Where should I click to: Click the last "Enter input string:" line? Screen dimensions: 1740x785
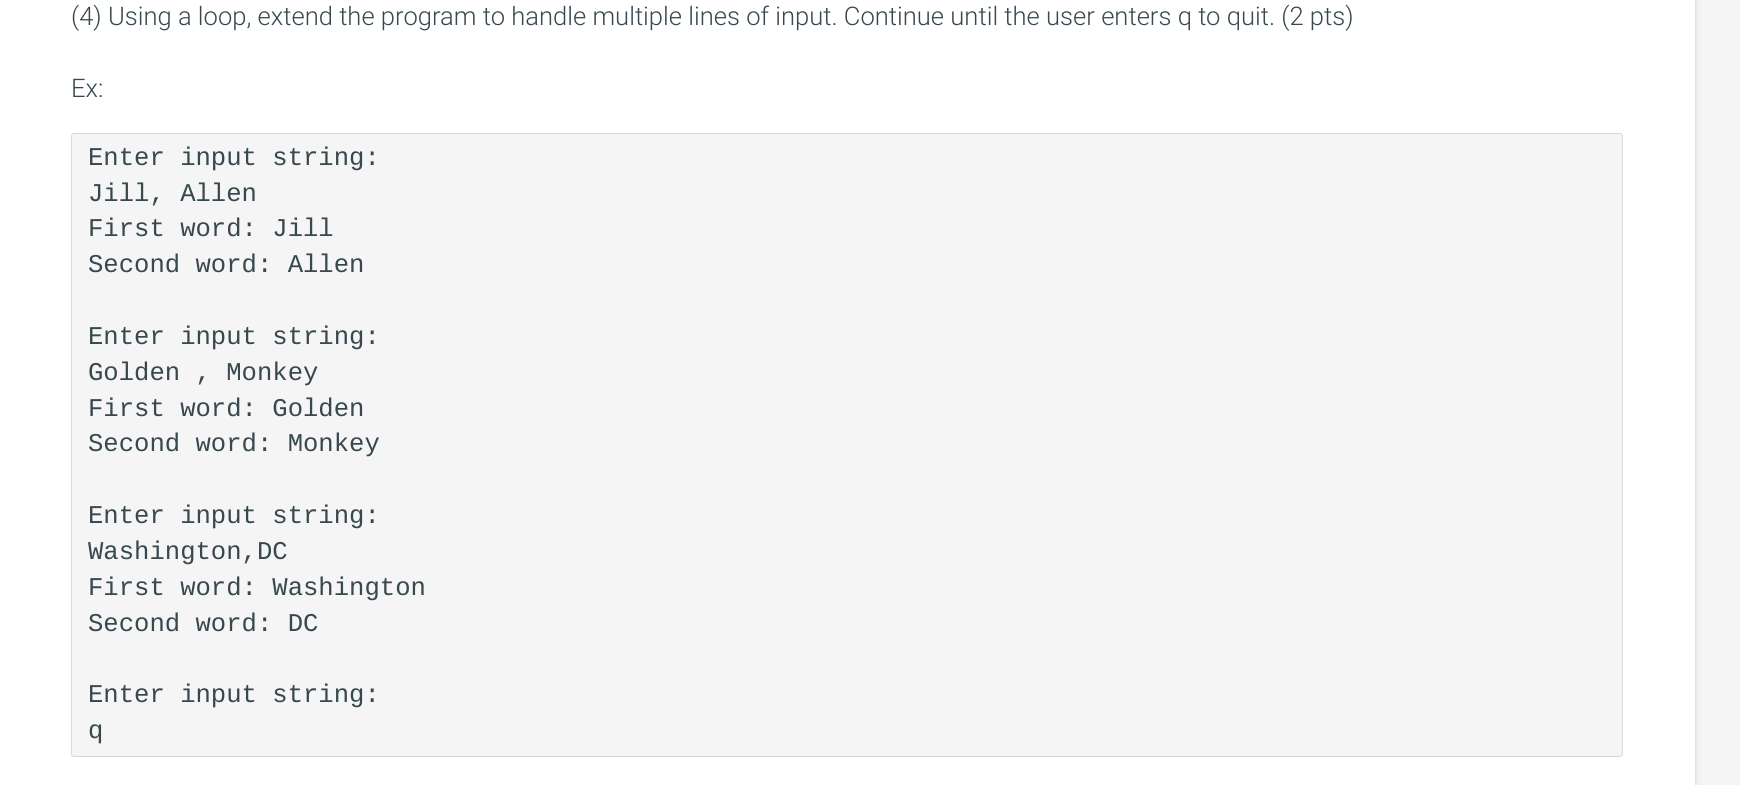233,694
